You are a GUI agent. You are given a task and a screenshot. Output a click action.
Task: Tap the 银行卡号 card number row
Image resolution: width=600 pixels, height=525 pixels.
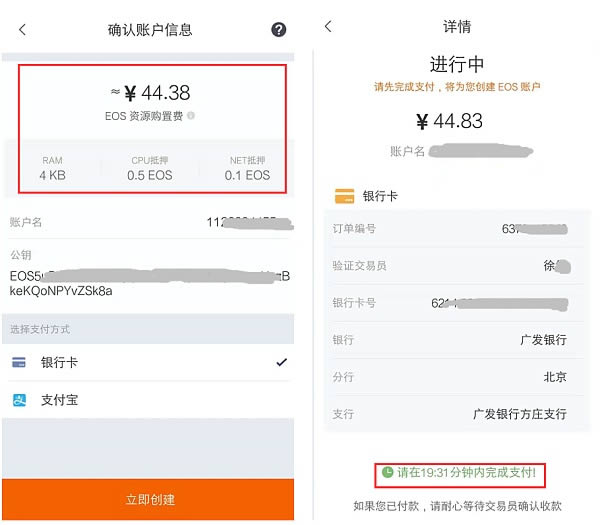450,303
